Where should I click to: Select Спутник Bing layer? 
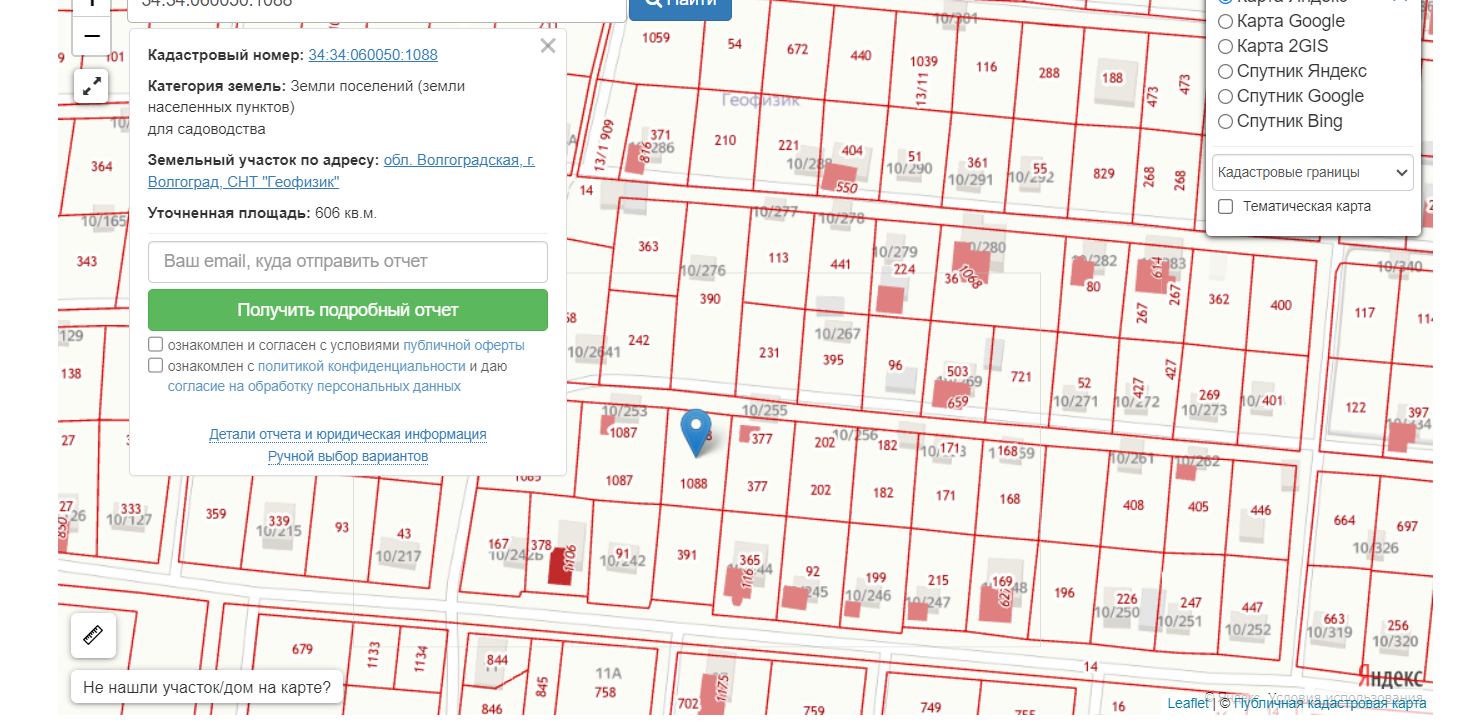coord(1226,121)
